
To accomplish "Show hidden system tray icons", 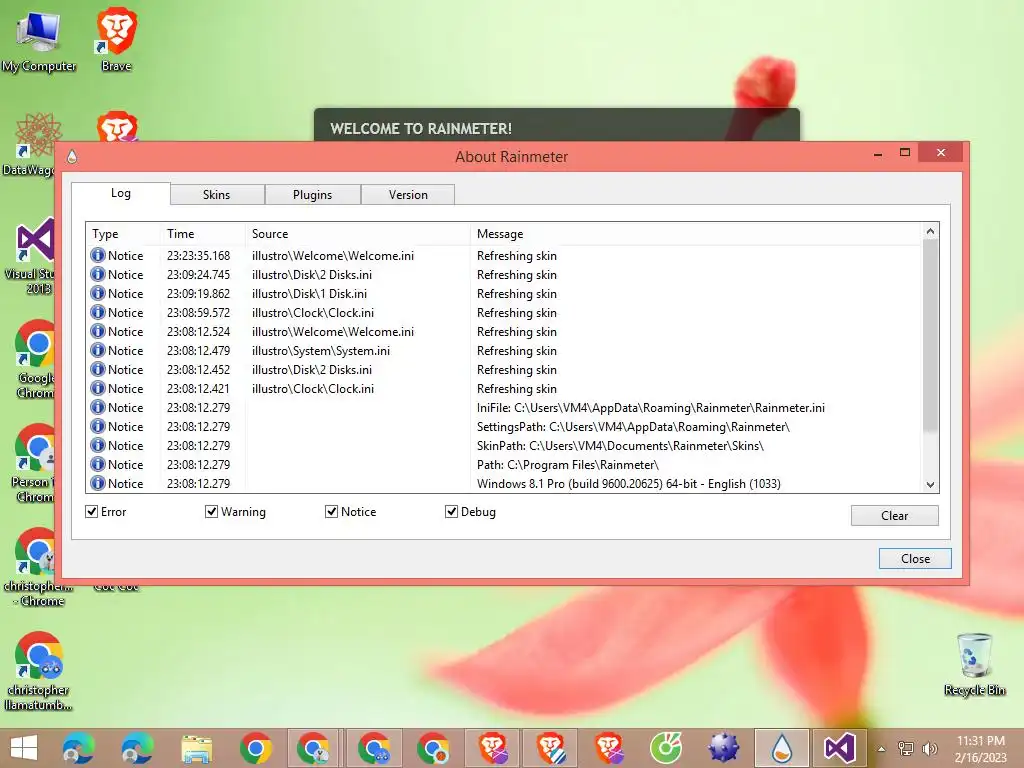I will pyautogui.click(x=881, y=749).
